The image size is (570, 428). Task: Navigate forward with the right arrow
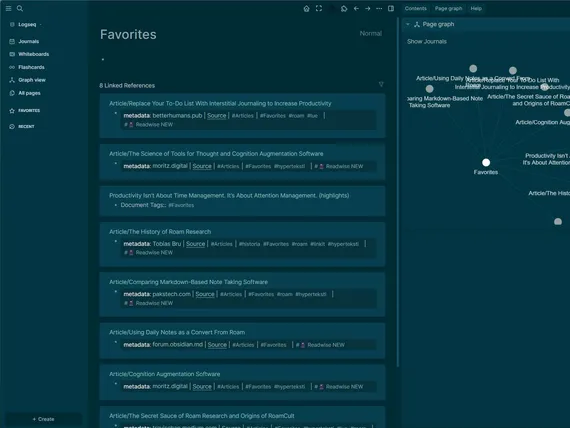(368, 8)
